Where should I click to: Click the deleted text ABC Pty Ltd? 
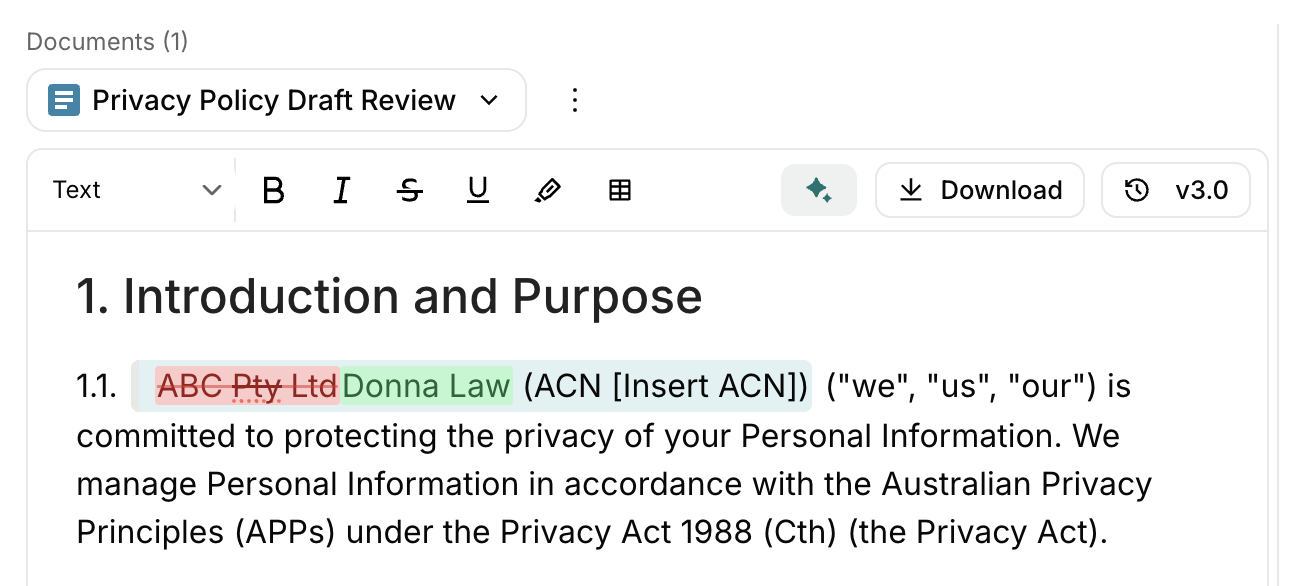(247, 386)
